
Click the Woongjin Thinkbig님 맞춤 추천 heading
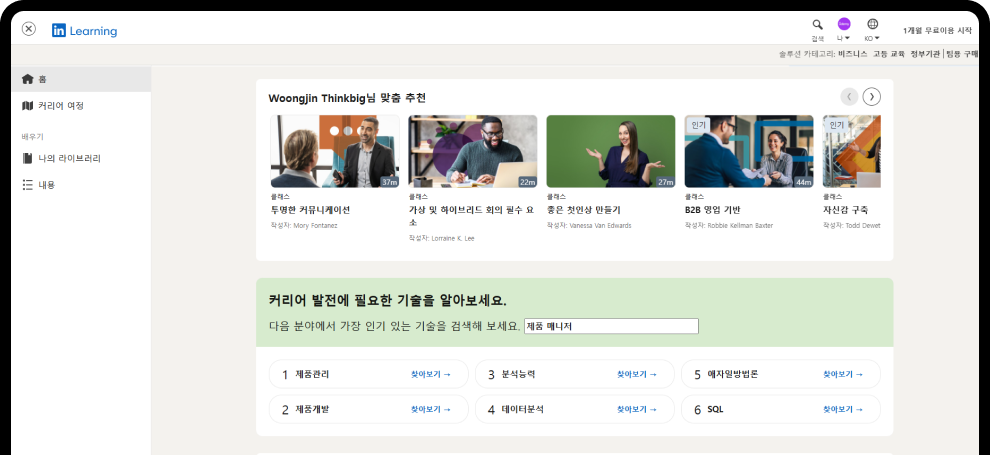[x=347, y=98]
